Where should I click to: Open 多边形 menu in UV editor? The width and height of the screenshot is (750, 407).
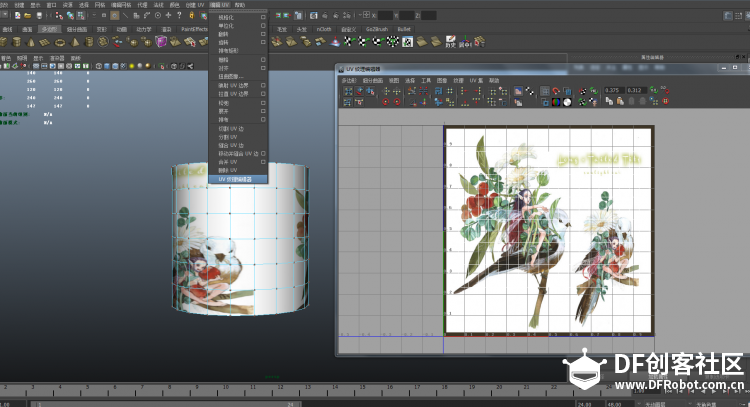click(x=349, y=80)
